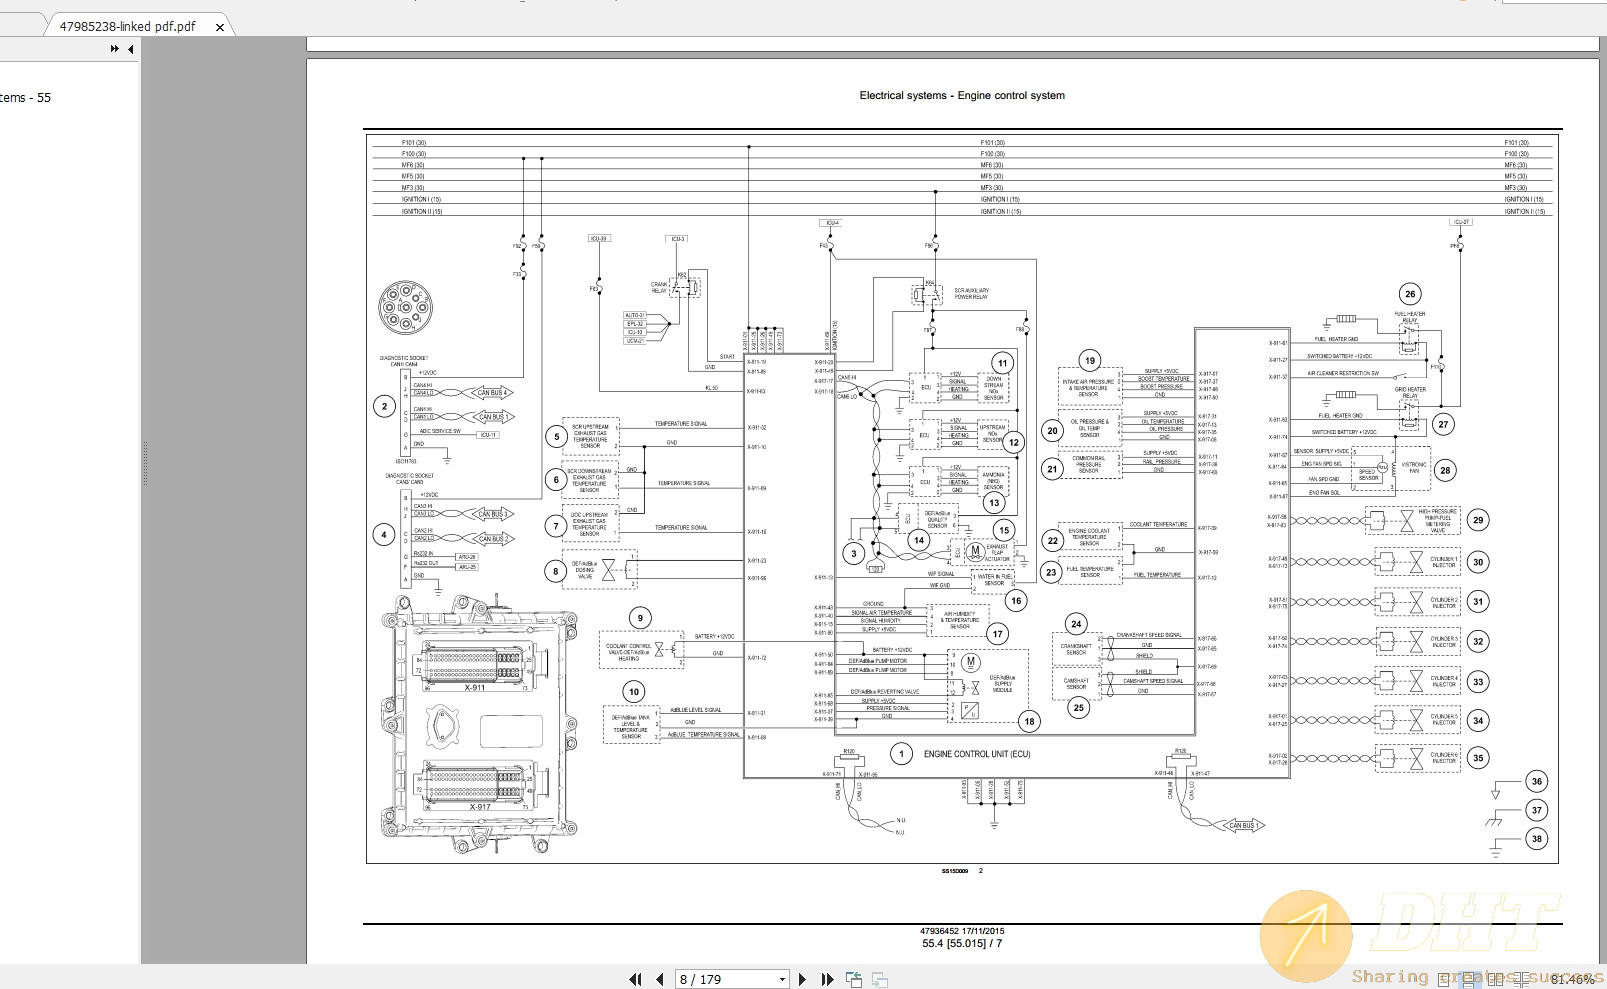Image resolution: width=1607 pixels, height=989 pixels.
Task: Collapse the bookmarks side panel
Action: click(x=131, y=49)
